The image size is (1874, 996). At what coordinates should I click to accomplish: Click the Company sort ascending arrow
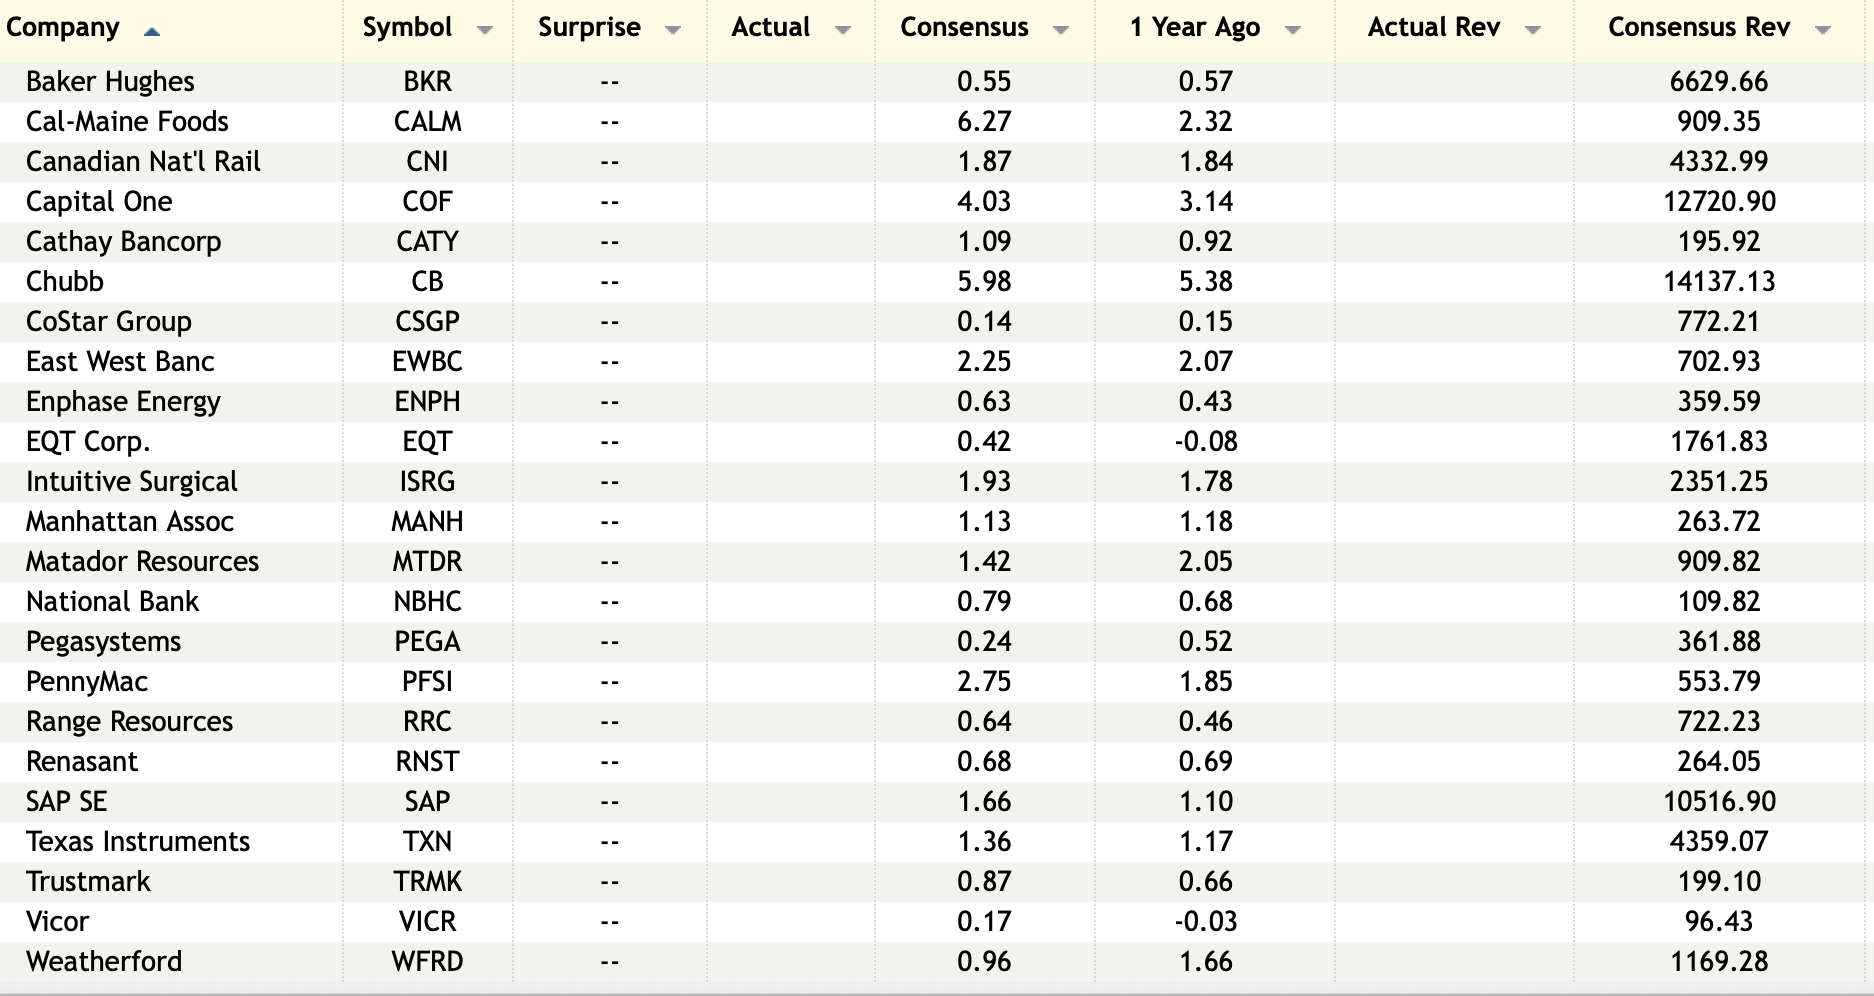coord(151,32)
